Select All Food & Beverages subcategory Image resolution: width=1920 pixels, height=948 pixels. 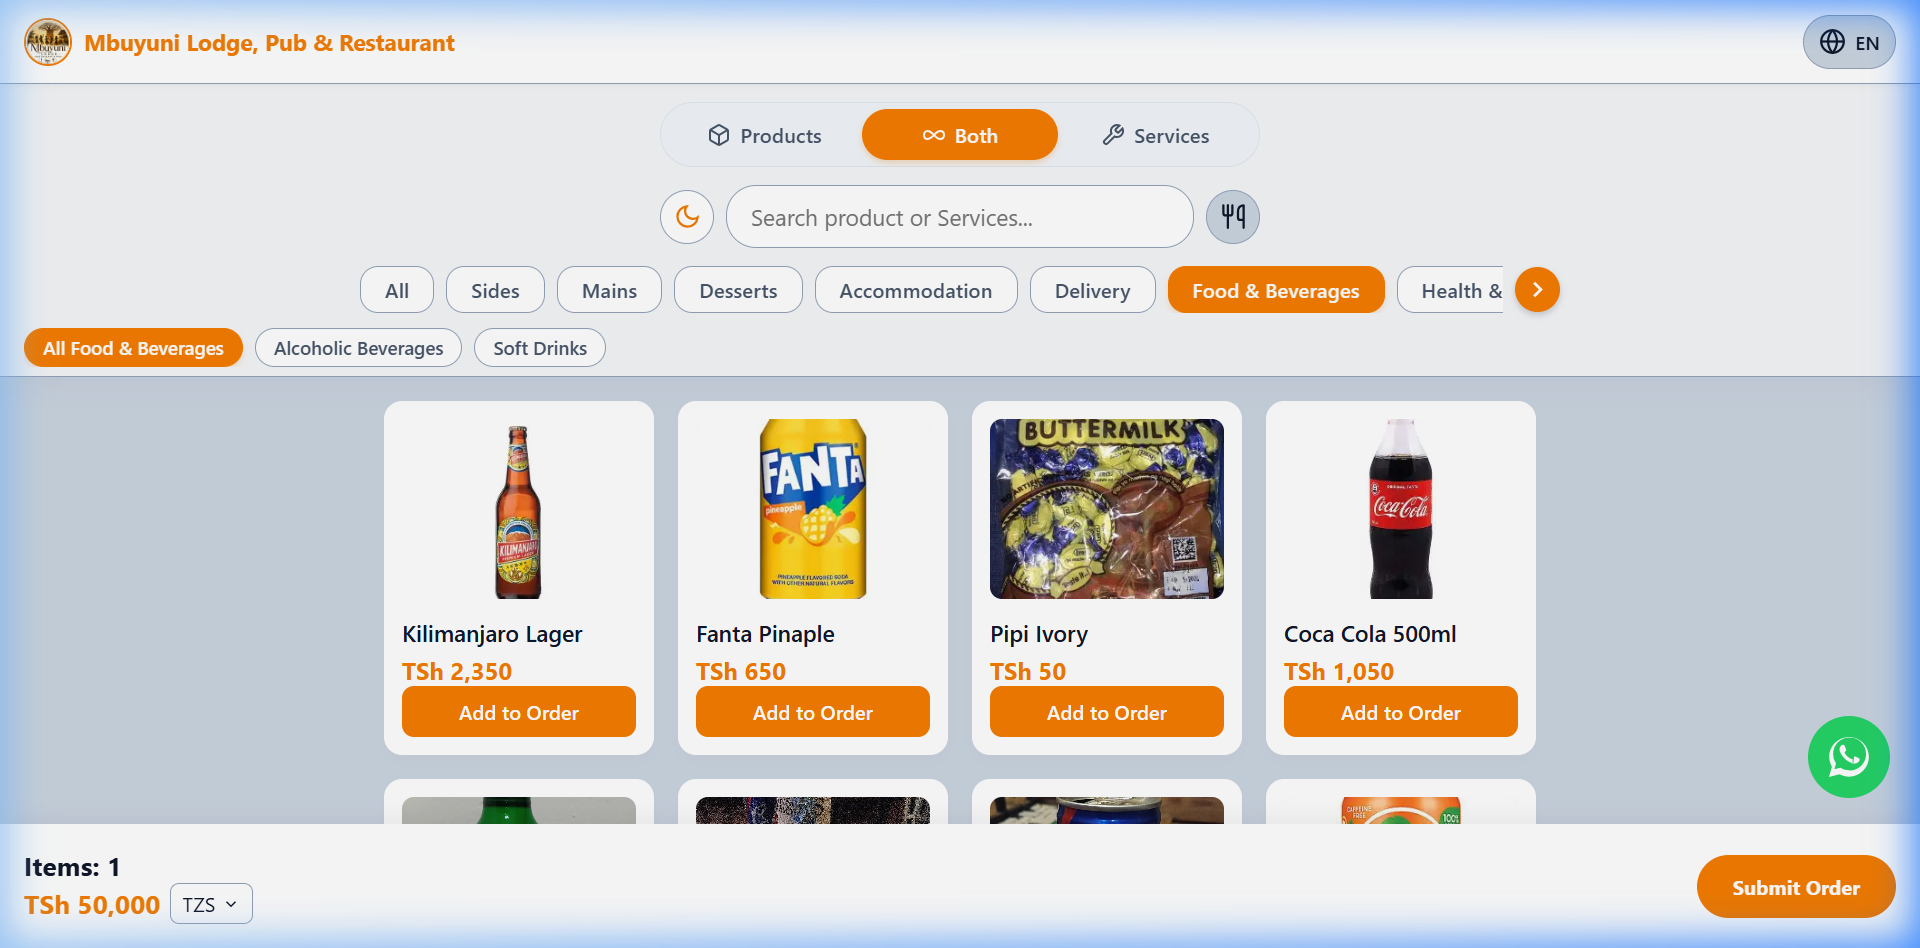[133, 348]
